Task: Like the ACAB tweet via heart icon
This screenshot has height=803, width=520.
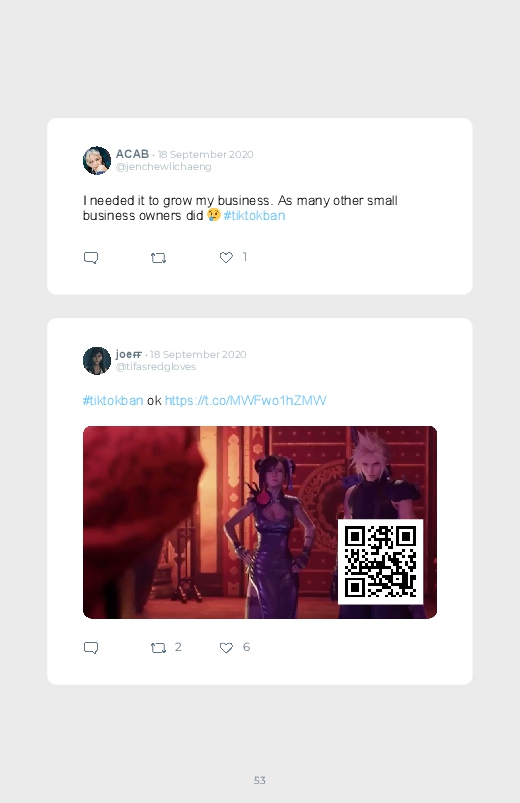Action: pos(226,258)
